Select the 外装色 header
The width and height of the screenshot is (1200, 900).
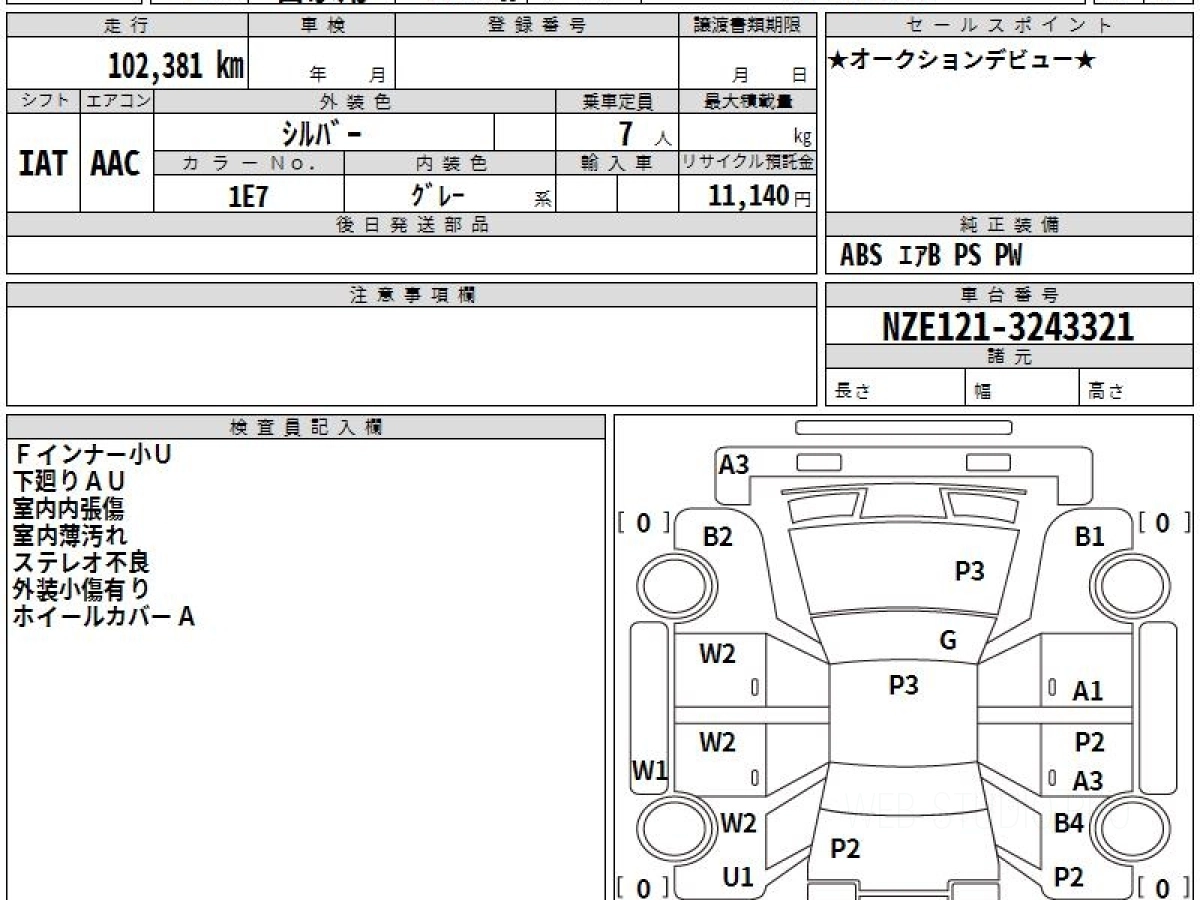(x=355, y=101)
